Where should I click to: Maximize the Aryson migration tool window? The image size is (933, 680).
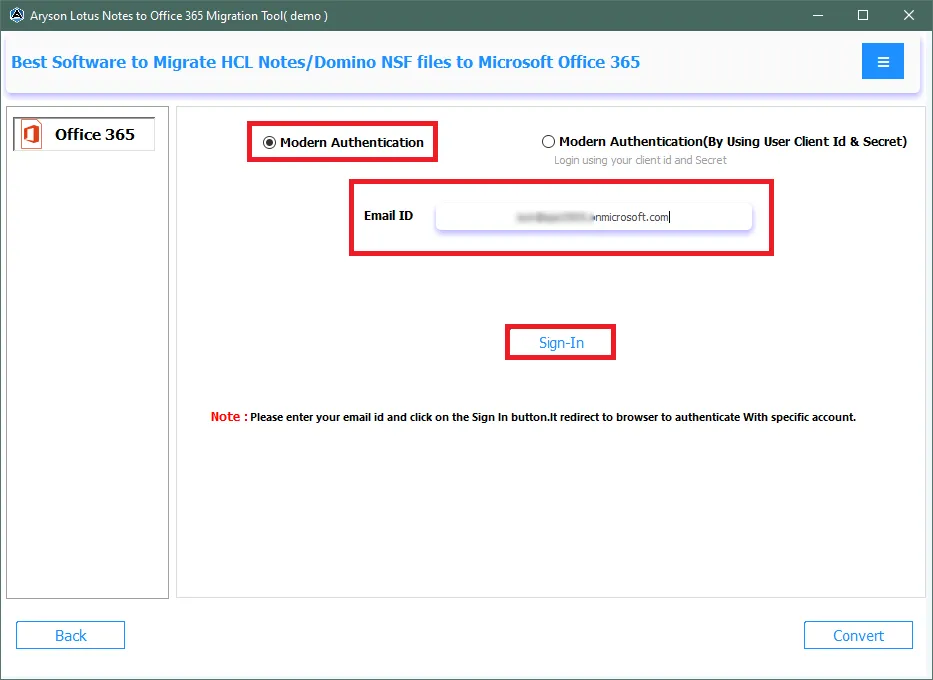tap(863, 15)
